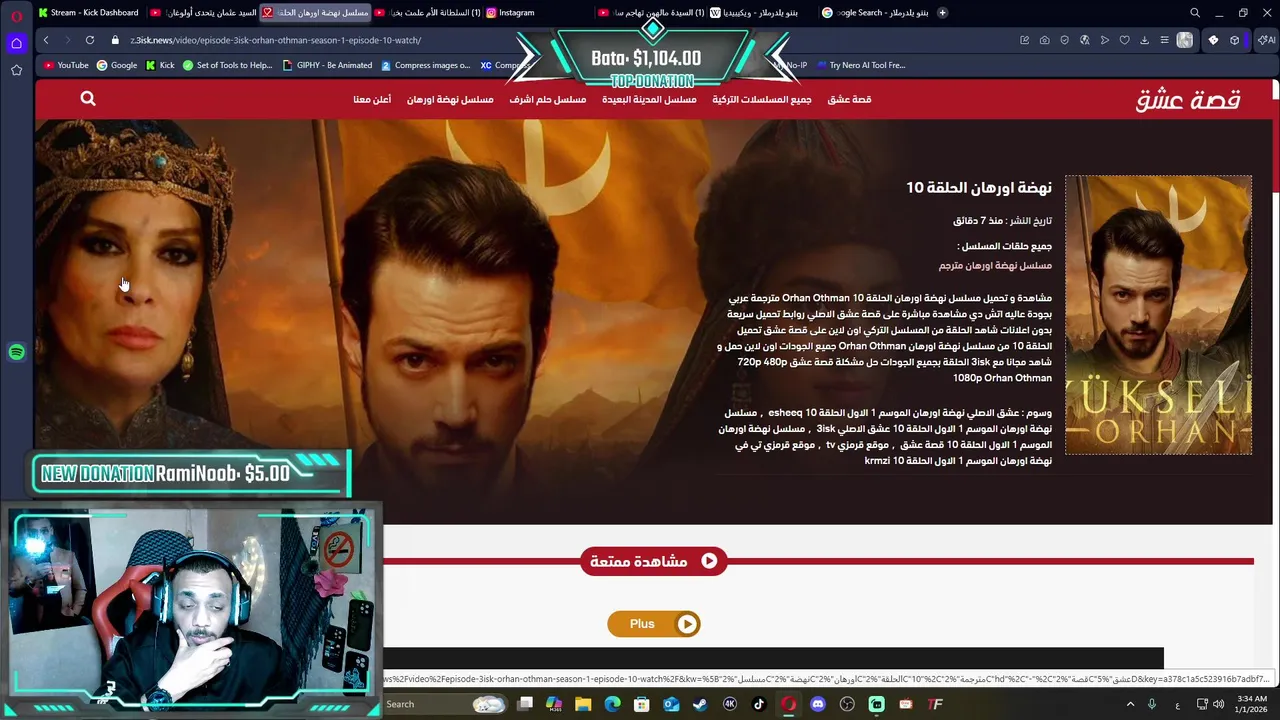Open the privacy shield icon in address bar
This screenshot has width=1280, height=720.
point(1064,40)
